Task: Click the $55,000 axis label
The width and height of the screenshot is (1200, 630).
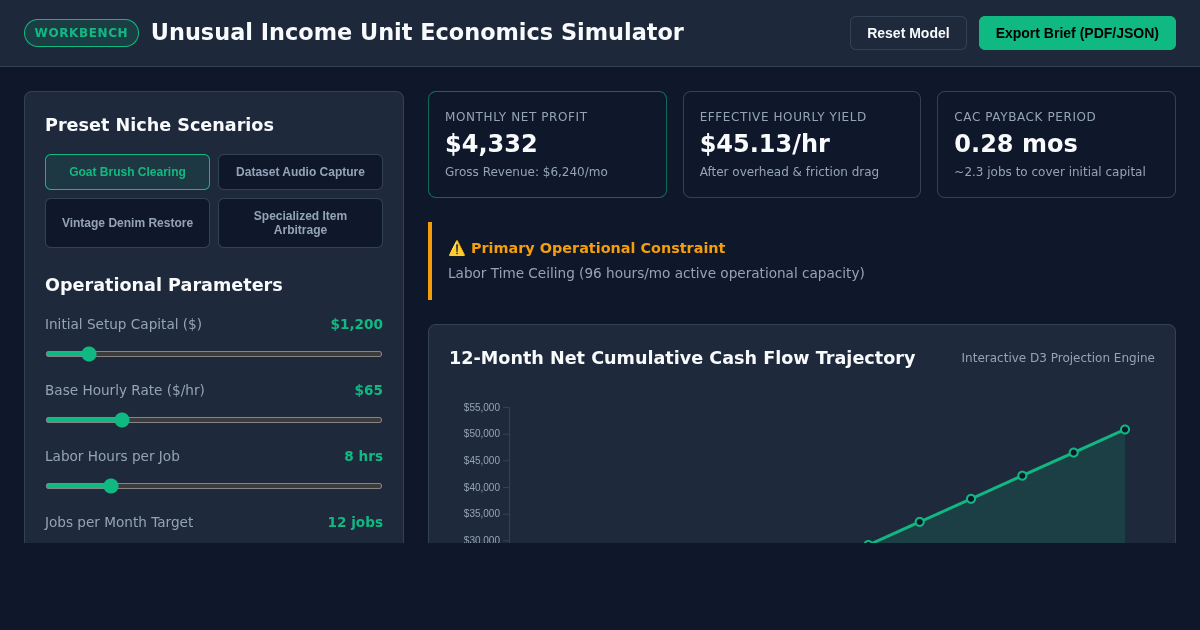Action: 481,408
